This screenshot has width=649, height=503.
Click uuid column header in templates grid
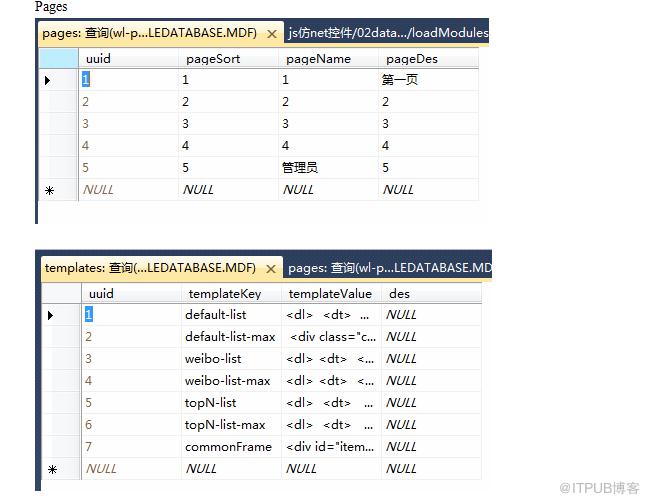131,294
